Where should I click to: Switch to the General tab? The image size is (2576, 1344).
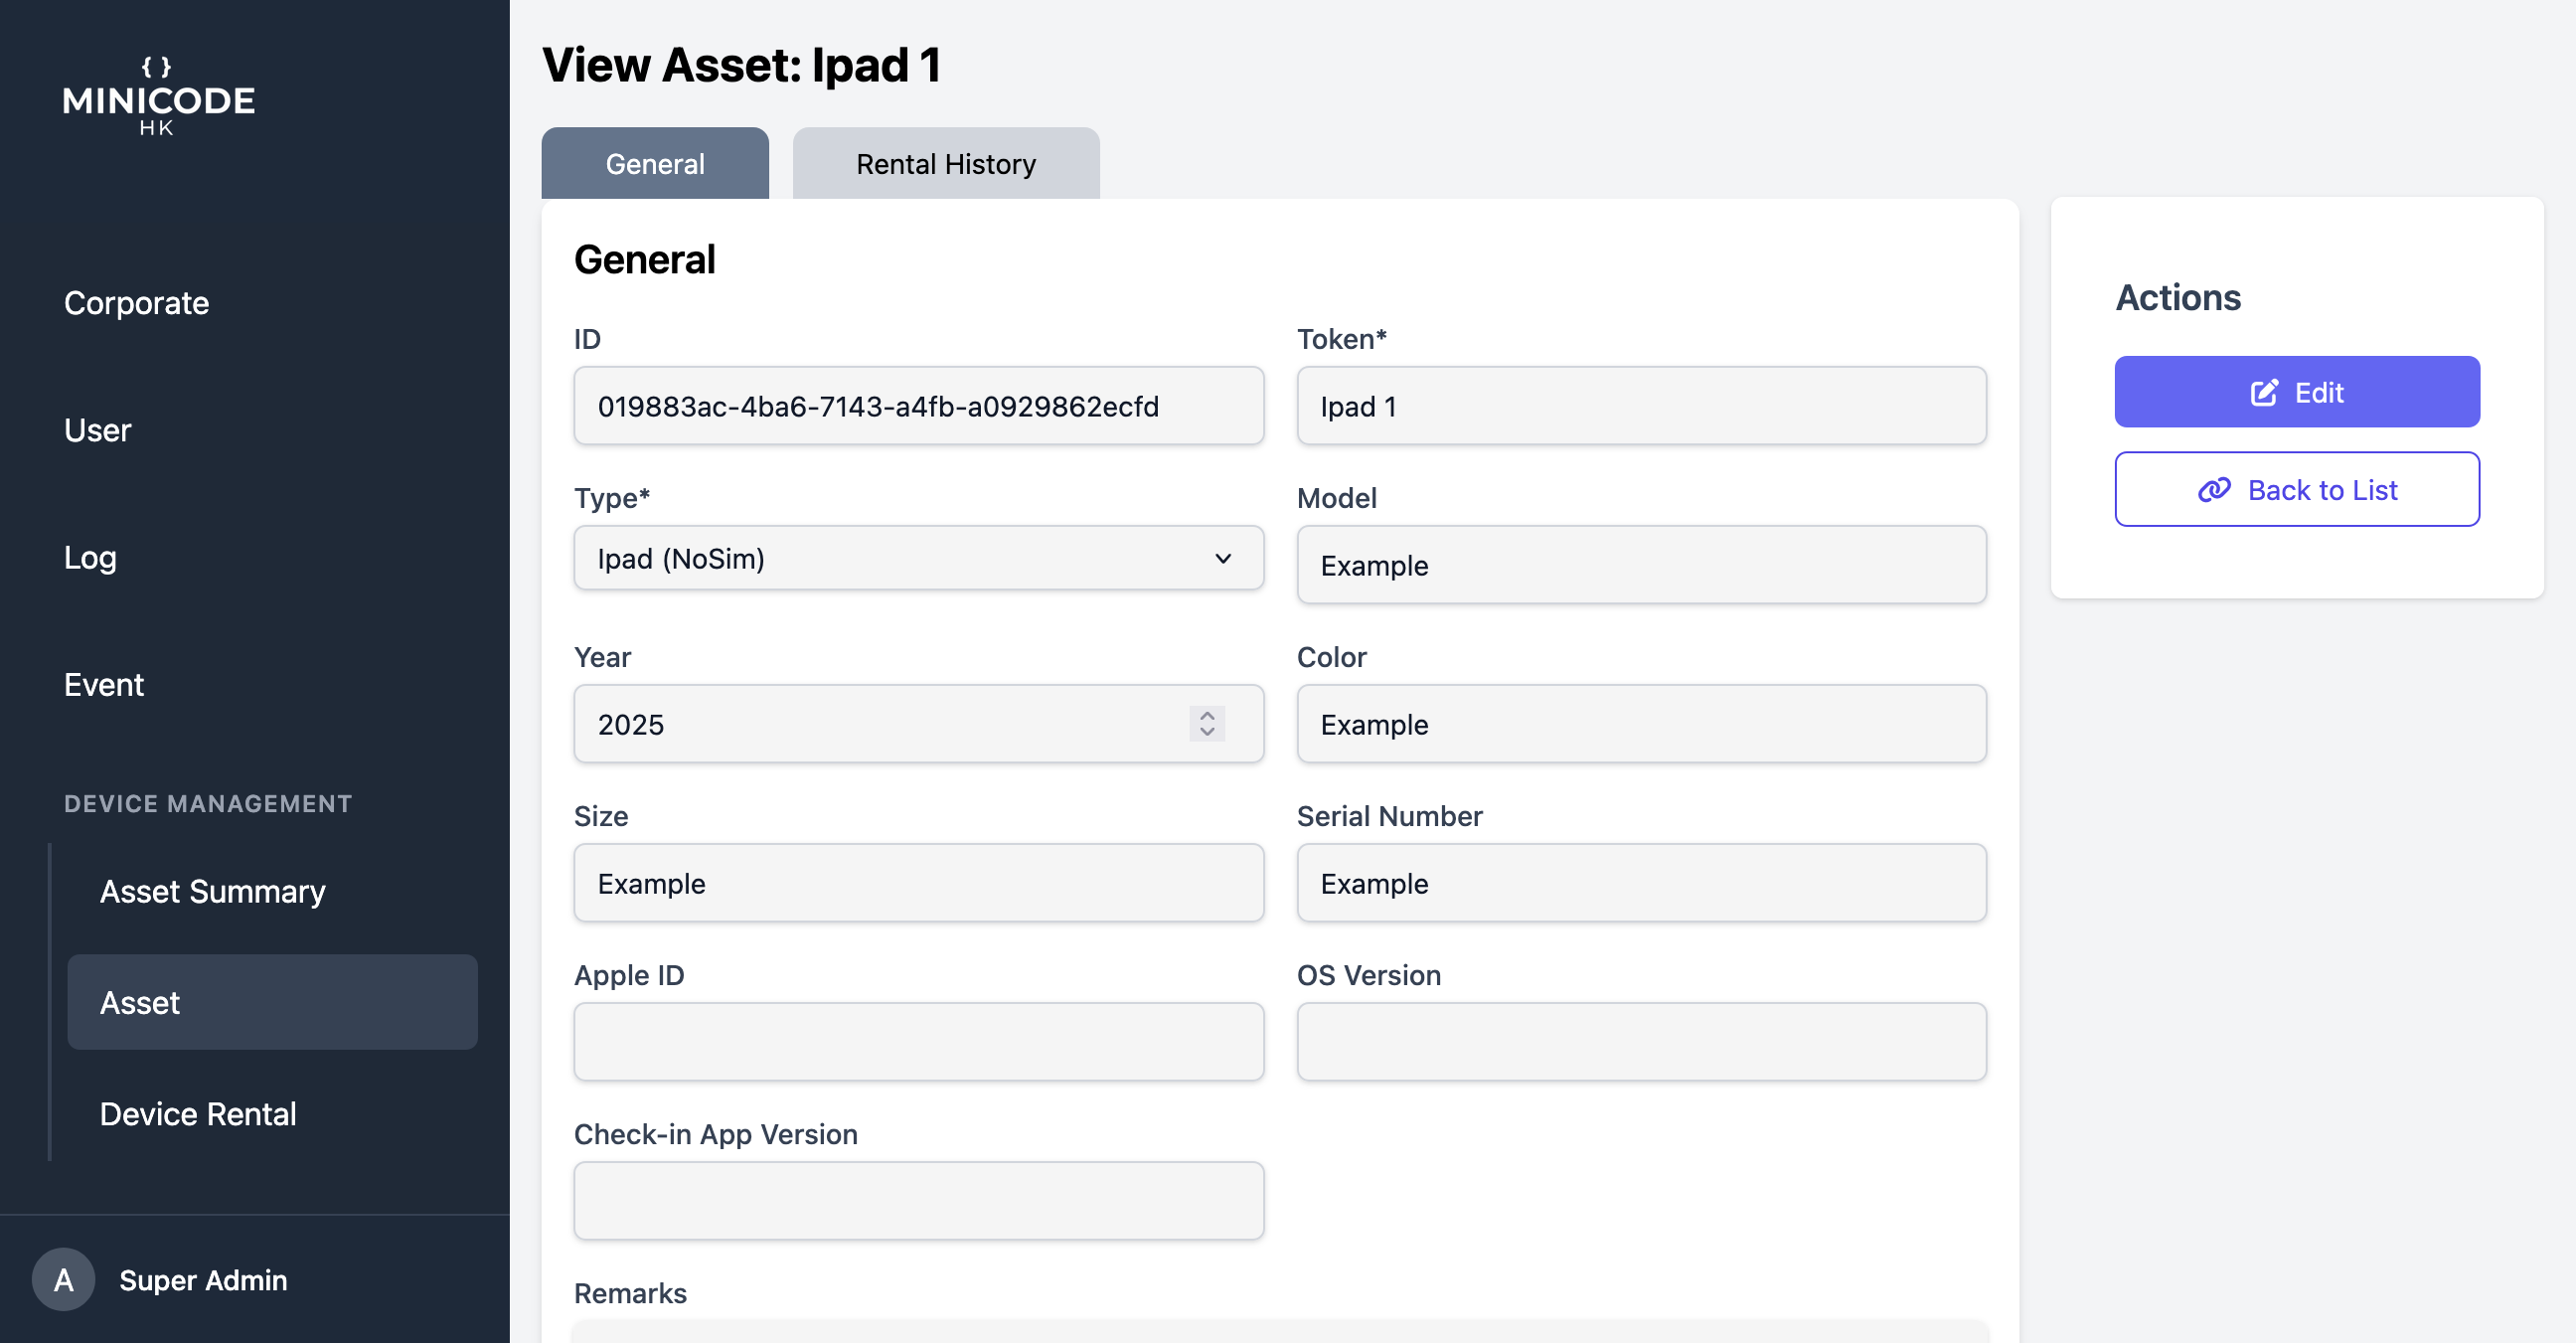click(x=654, y=163)
